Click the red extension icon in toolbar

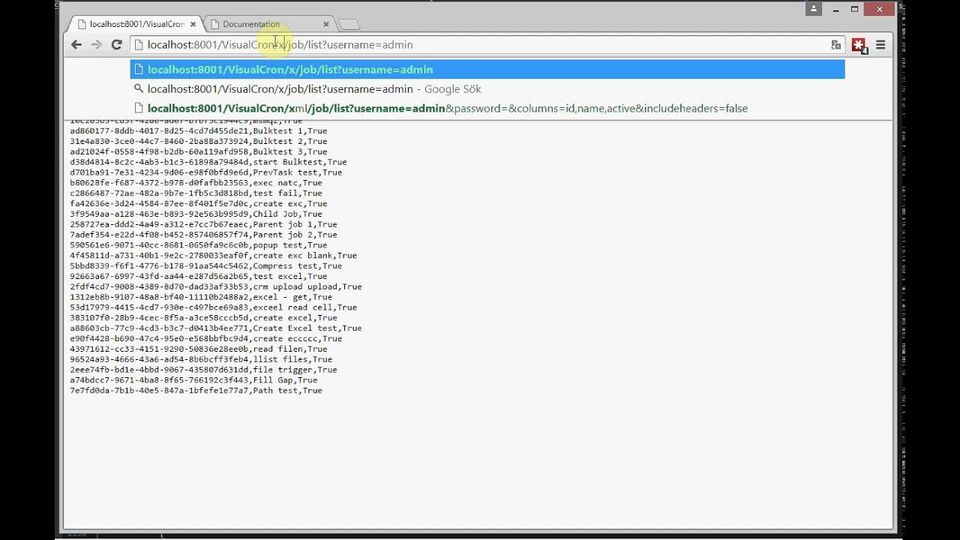859,45
